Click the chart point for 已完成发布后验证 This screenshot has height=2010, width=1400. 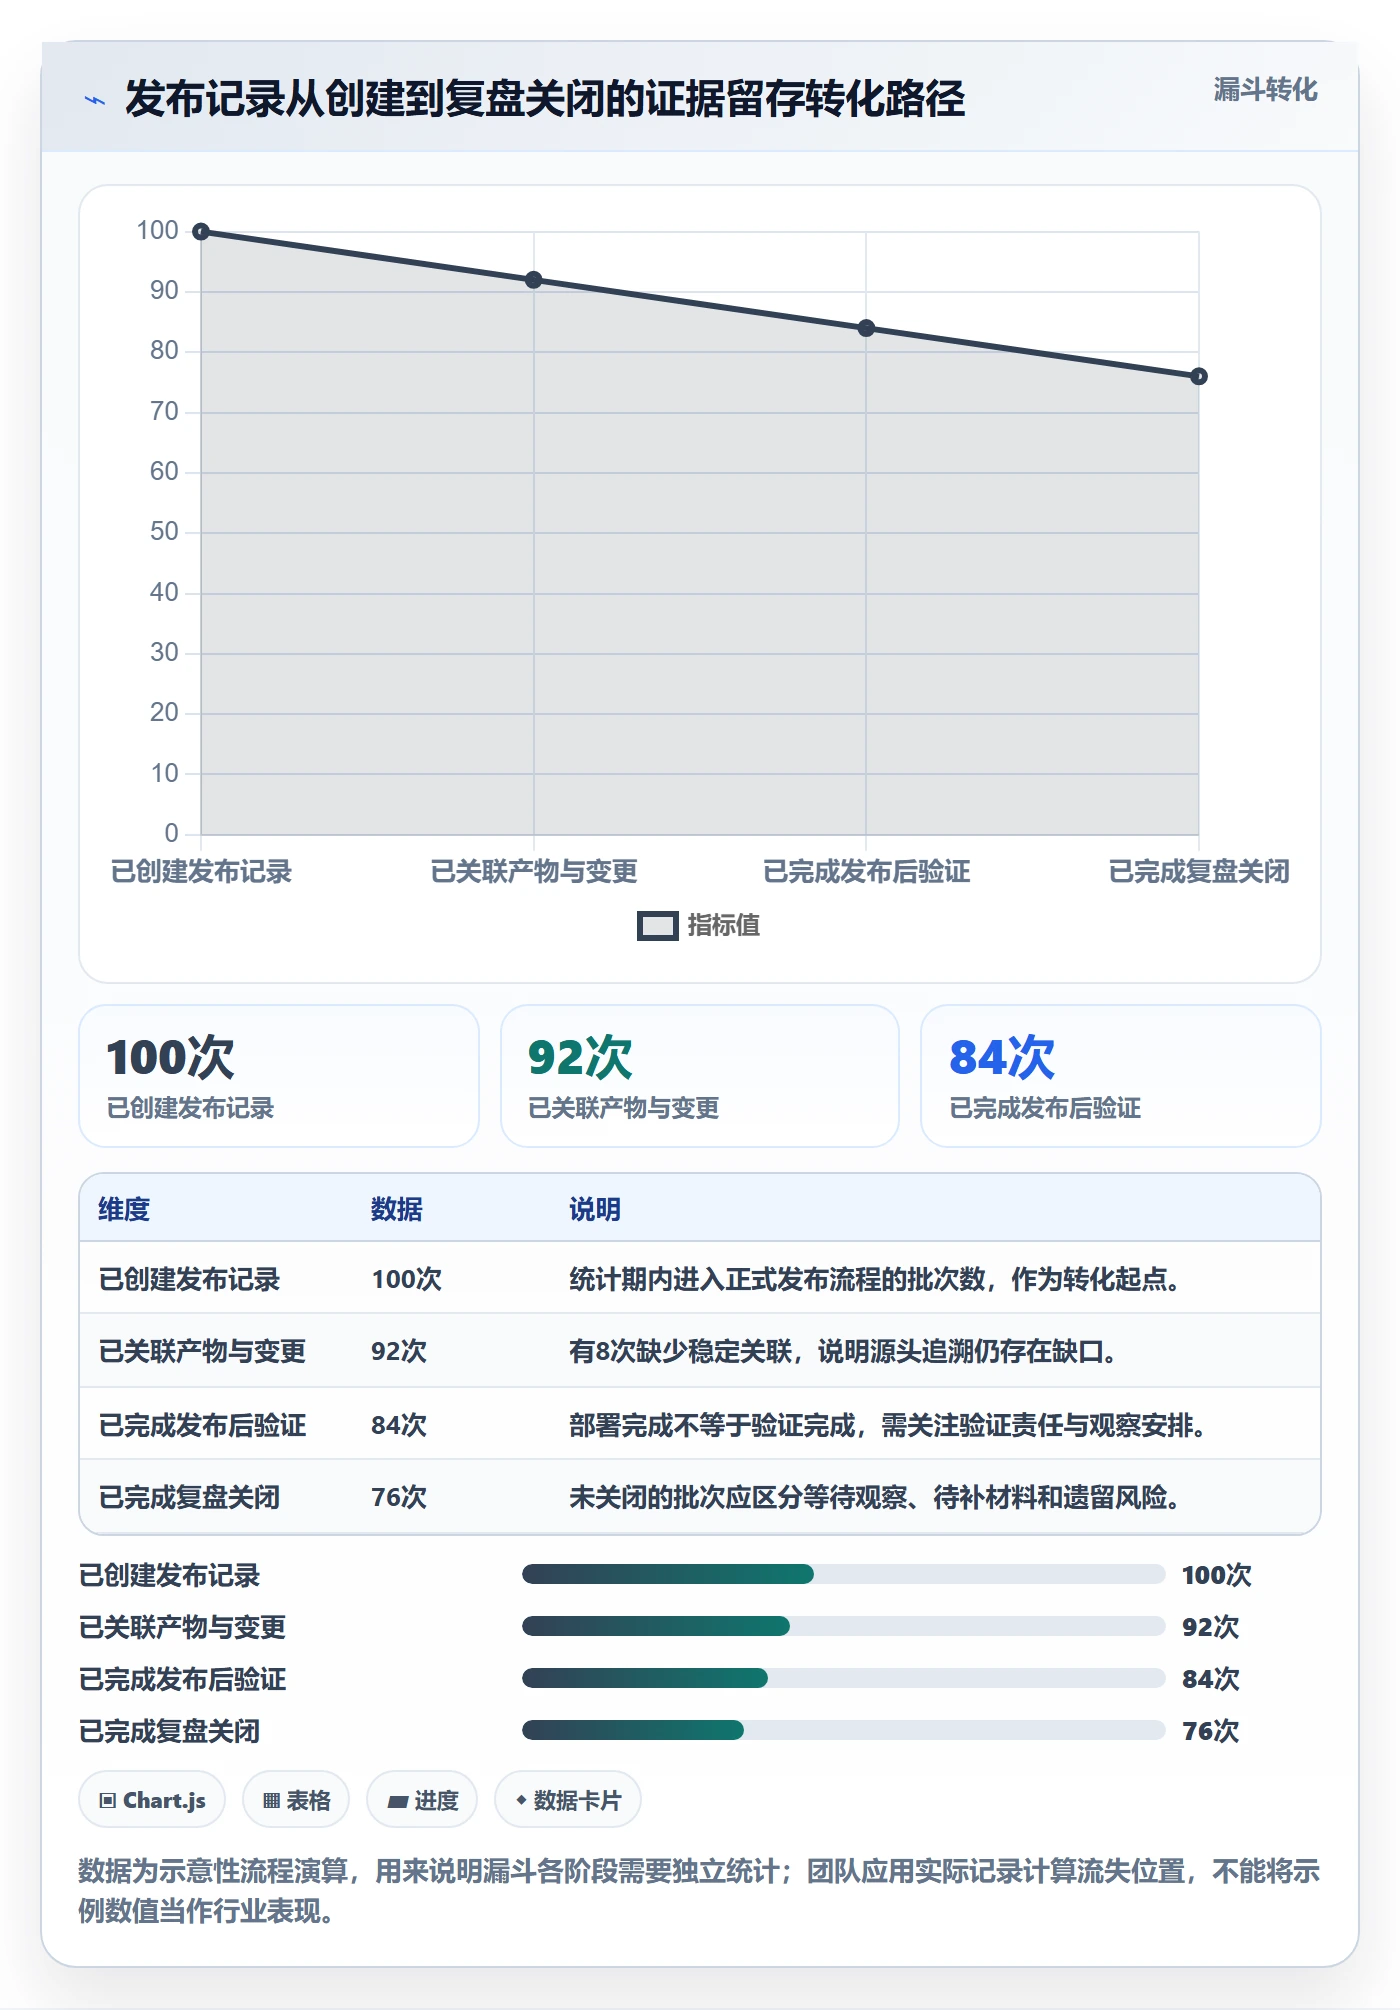pos(866,328)
